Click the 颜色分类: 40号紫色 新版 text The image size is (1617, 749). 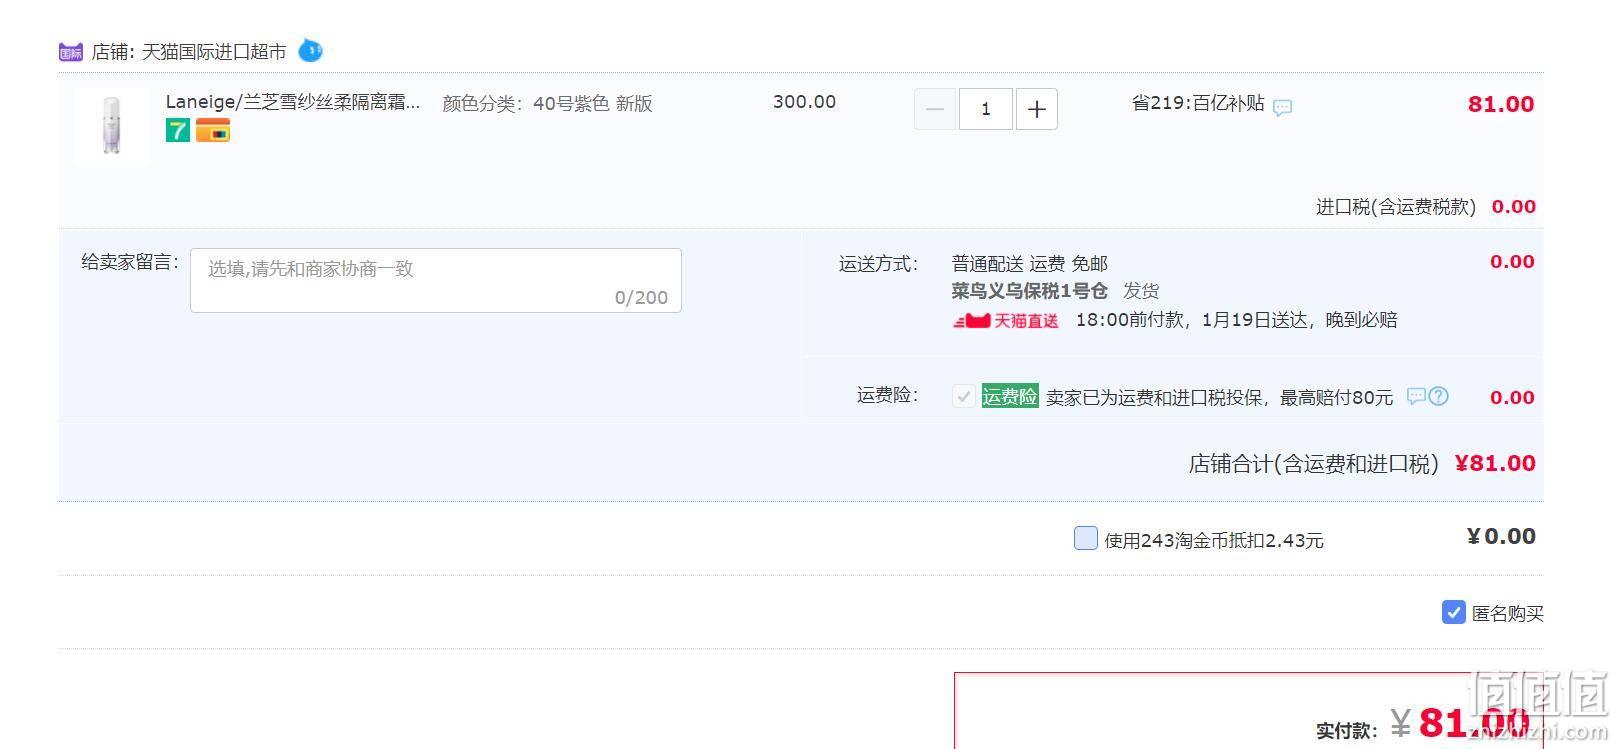(x=547, y=103)
